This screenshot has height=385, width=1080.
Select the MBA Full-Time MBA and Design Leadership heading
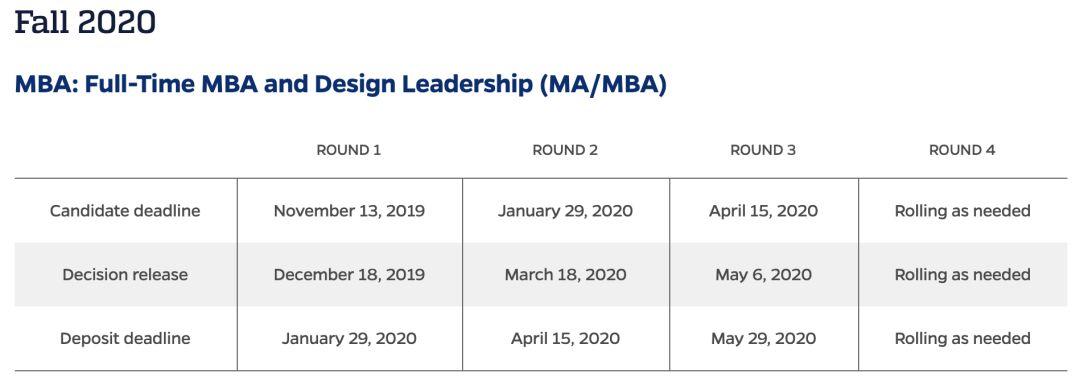341,84
